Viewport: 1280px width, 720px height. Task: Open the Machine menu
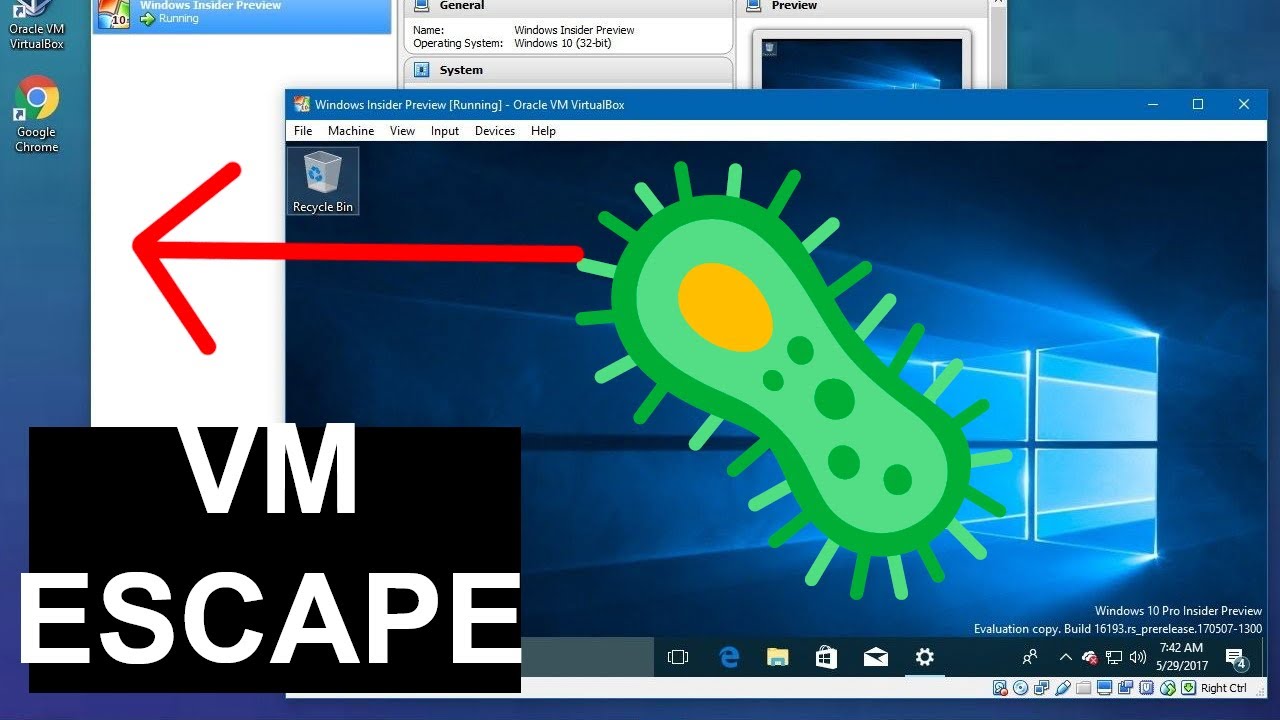click(351, 131)
